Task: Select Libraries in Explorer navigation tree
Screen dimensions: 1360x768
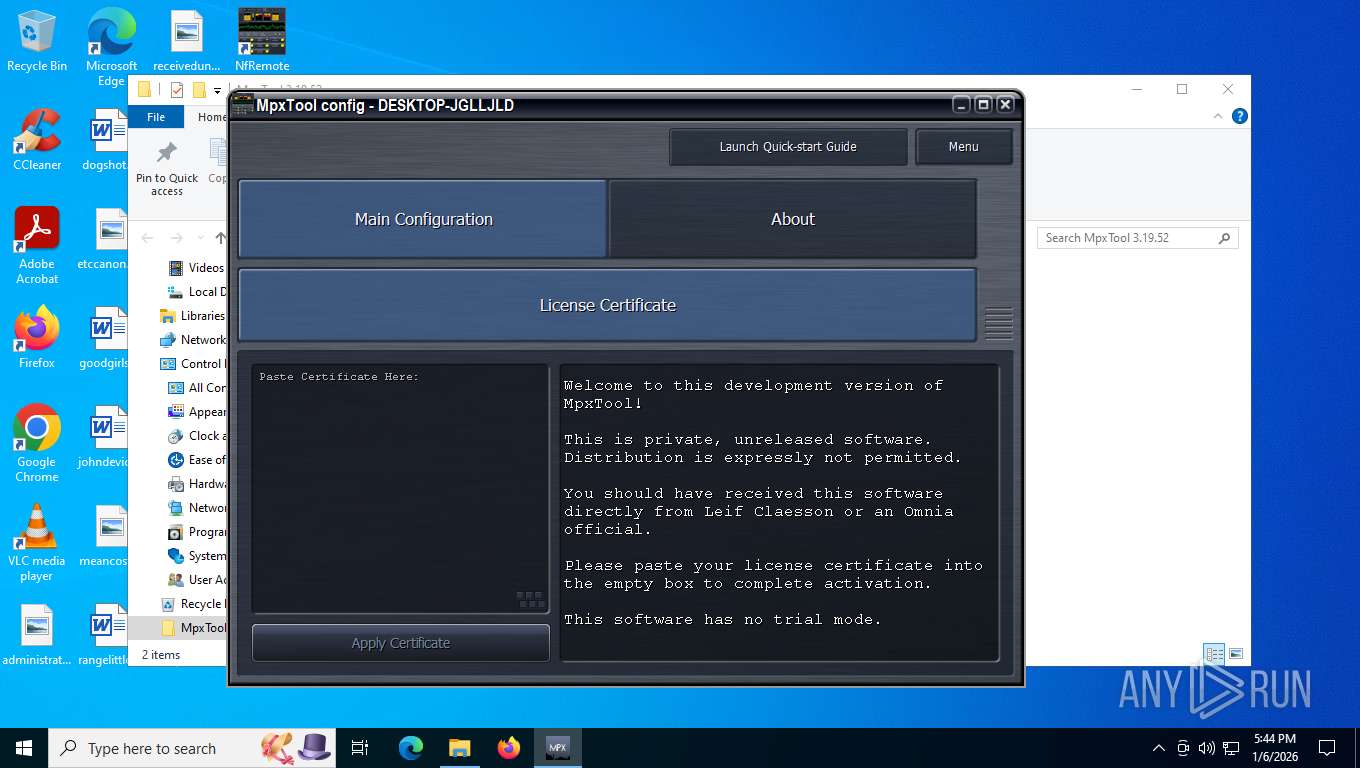Action: [192, 315]
